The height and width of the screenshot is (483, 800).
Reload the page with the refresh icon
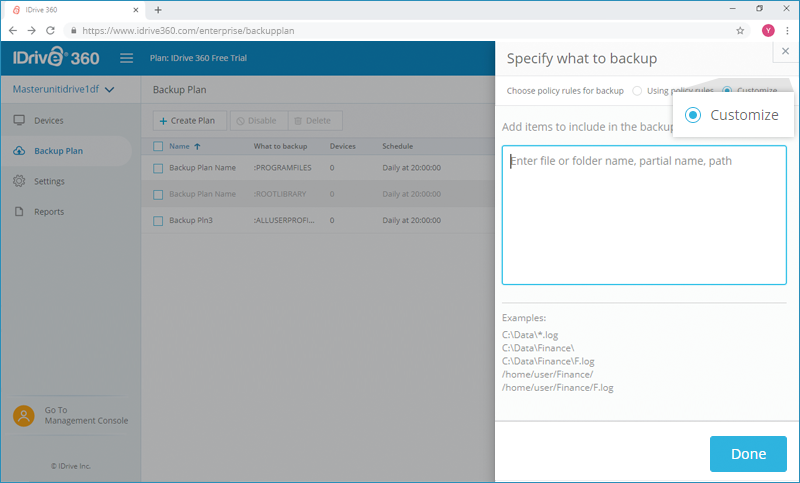pyautogui.click(x=50, y=31)
